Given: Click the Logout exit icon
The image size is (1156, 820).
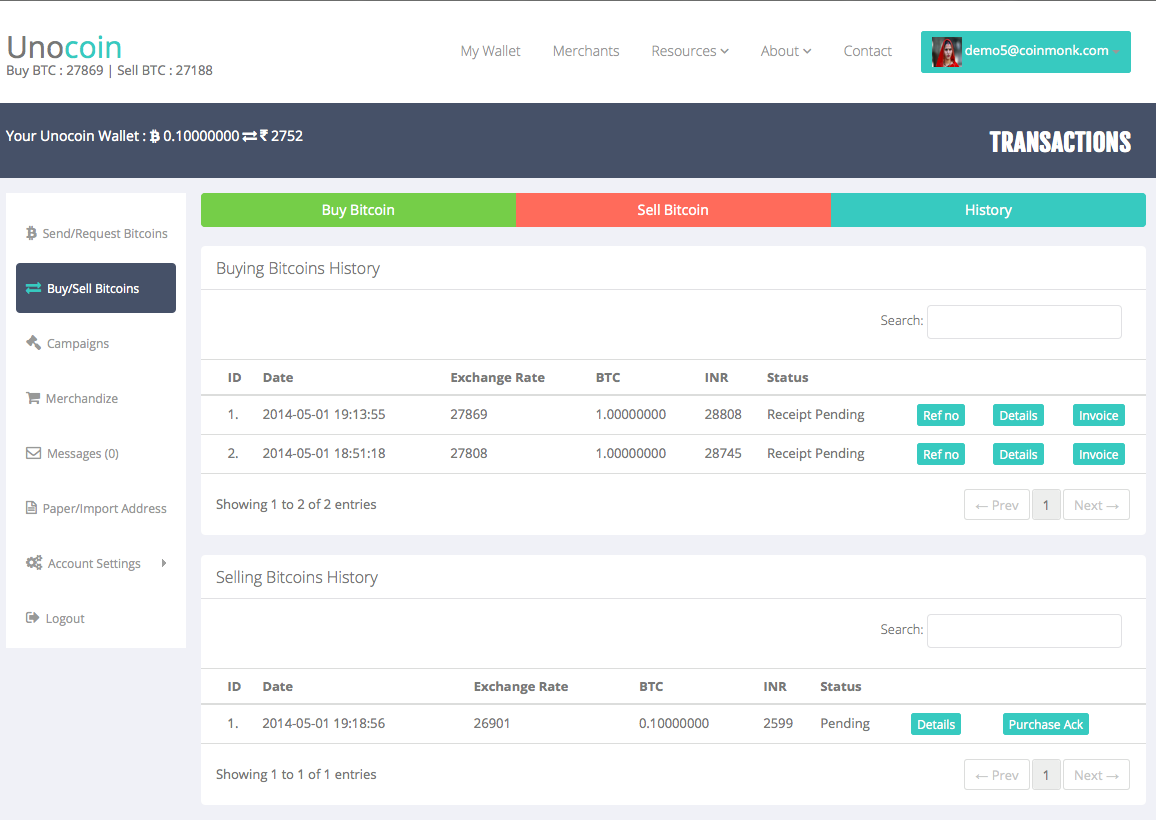Looking at the screenshot, I should (x=32, y=618).
